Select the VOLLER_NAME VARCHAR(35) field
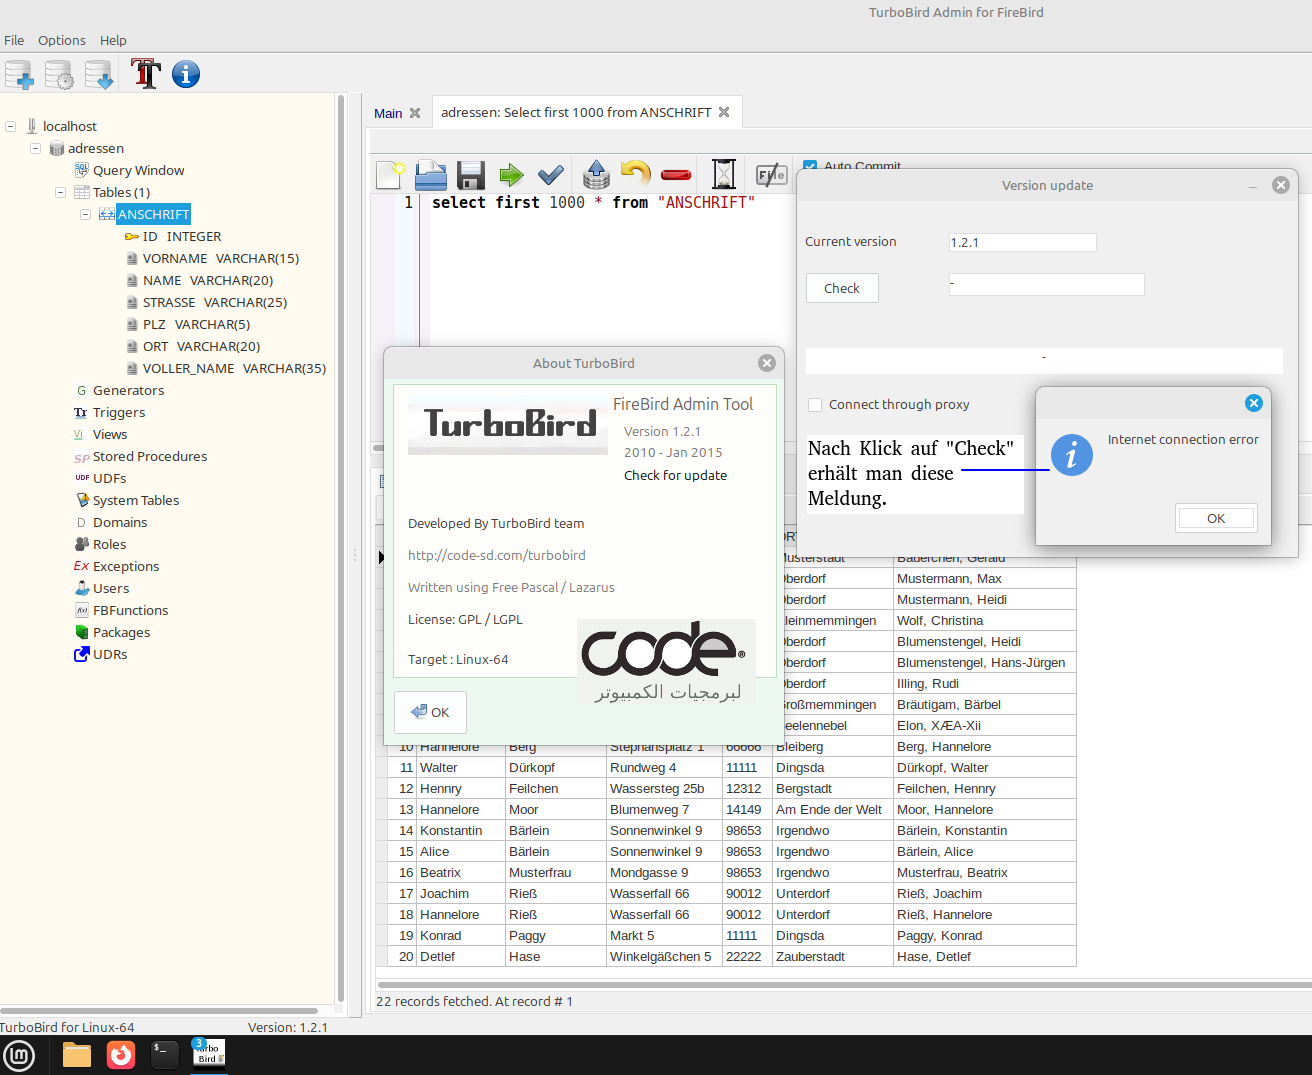 [x=234, y=369]
